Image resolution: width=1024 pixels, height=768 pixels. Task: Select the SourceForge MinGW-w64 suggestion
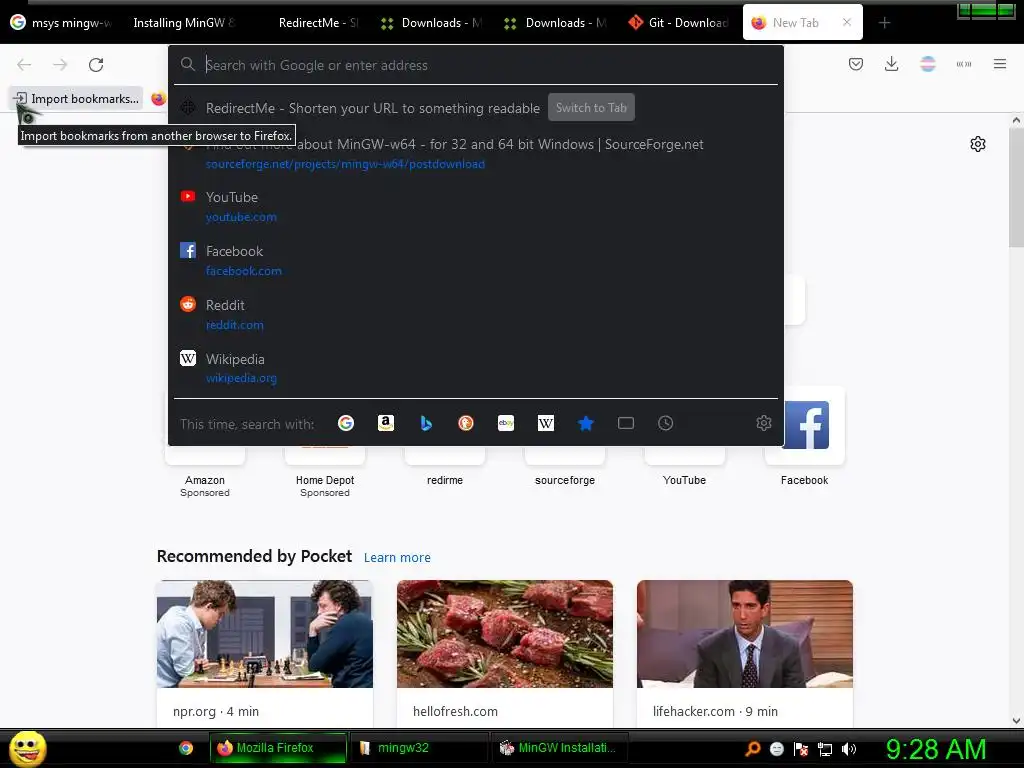coord(476,153)
